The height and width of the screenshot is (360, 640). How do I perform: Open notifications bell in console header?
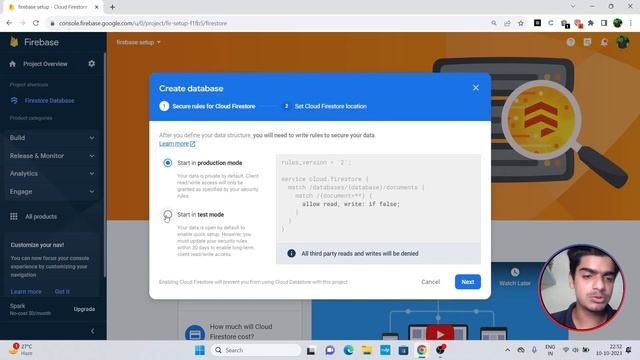coord(604,42)
